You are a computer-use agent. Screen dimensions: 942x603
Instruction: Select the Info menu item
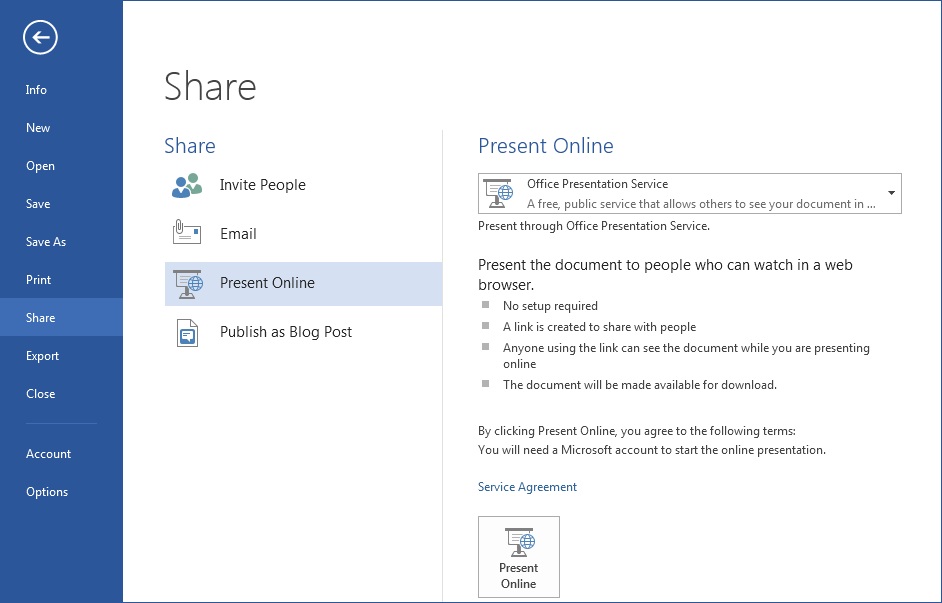click(x=36, y=89)
